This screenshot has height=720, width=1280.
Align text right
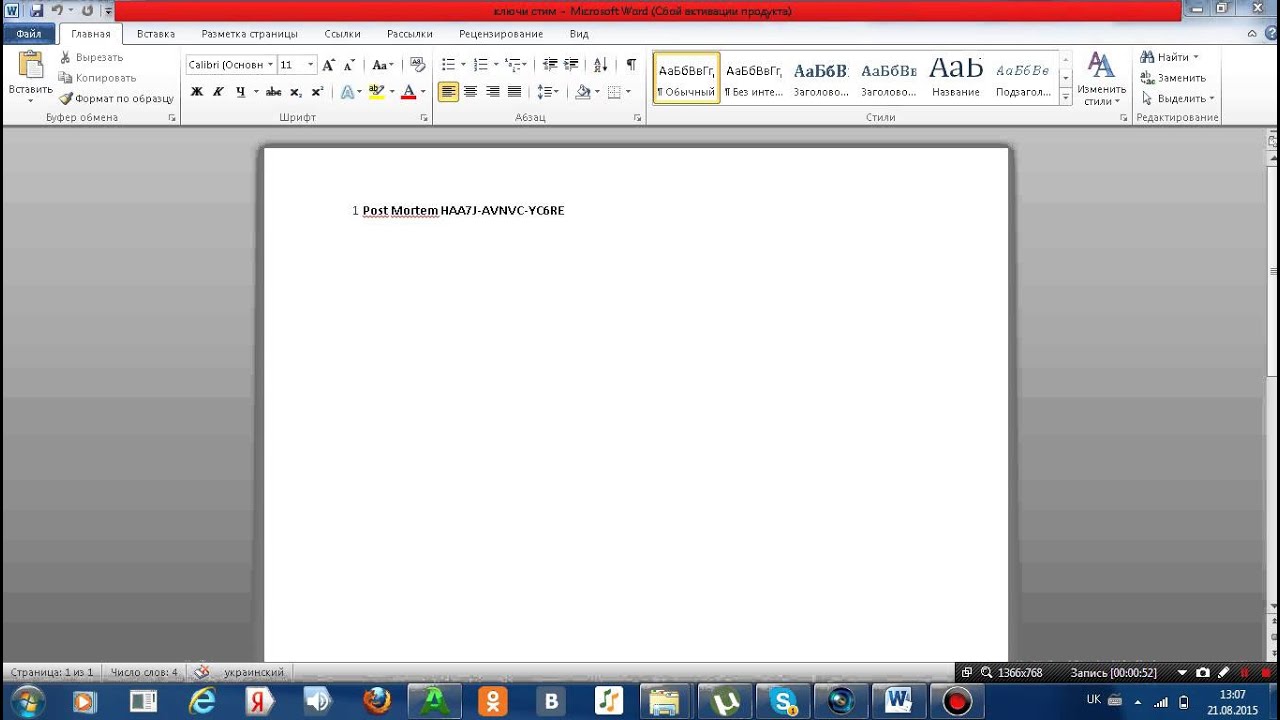point(492,91)
